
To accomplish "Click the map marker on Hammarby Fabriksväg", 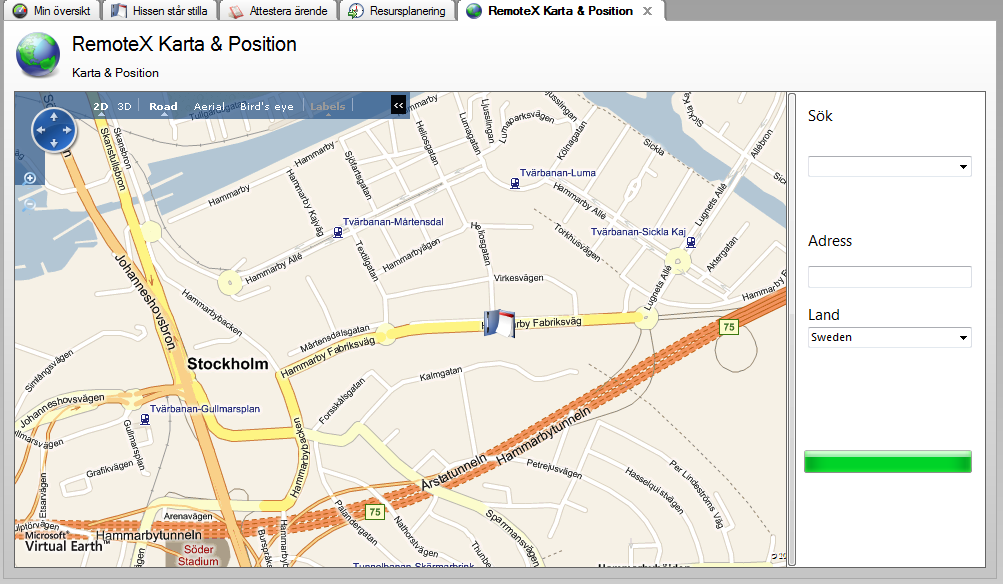I will [x=499, y=323].
